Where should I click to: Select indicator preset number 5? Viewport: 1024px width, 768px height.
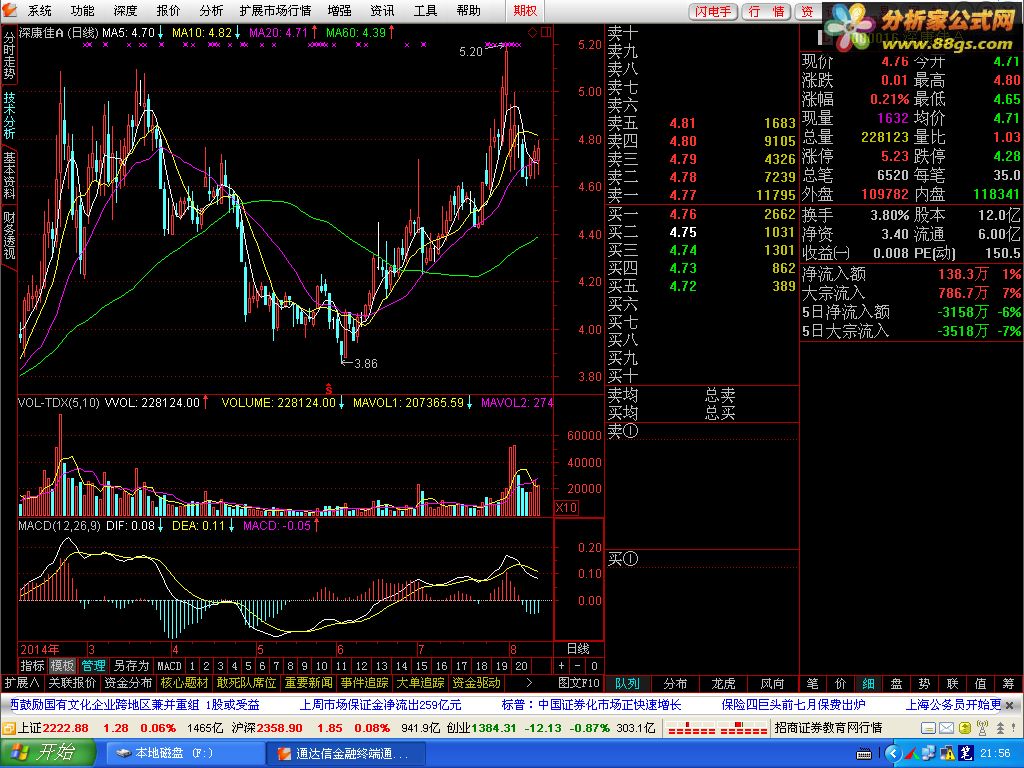pyautogui.click(x=248, y=666)
